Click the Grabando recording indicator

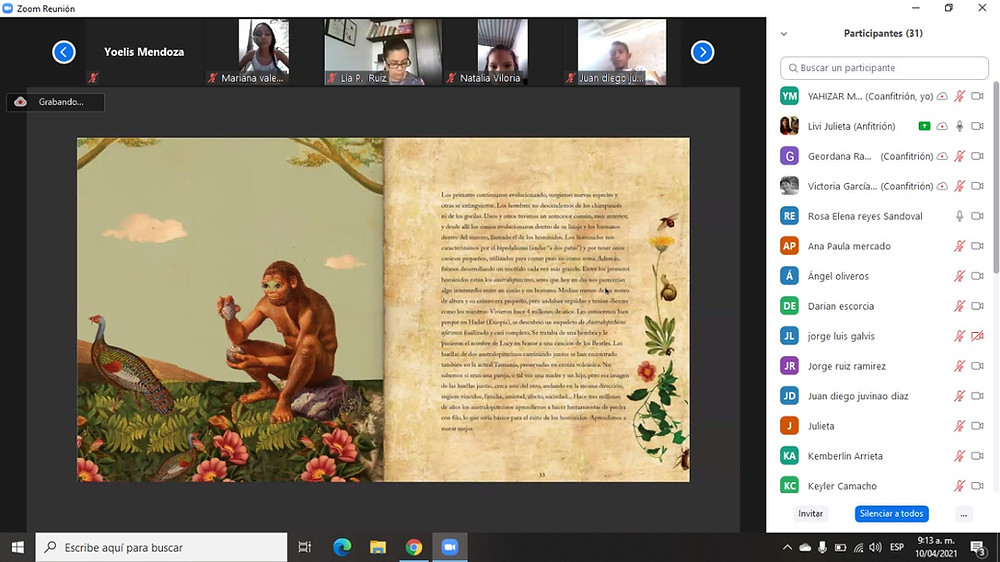(x=55, y=102)
